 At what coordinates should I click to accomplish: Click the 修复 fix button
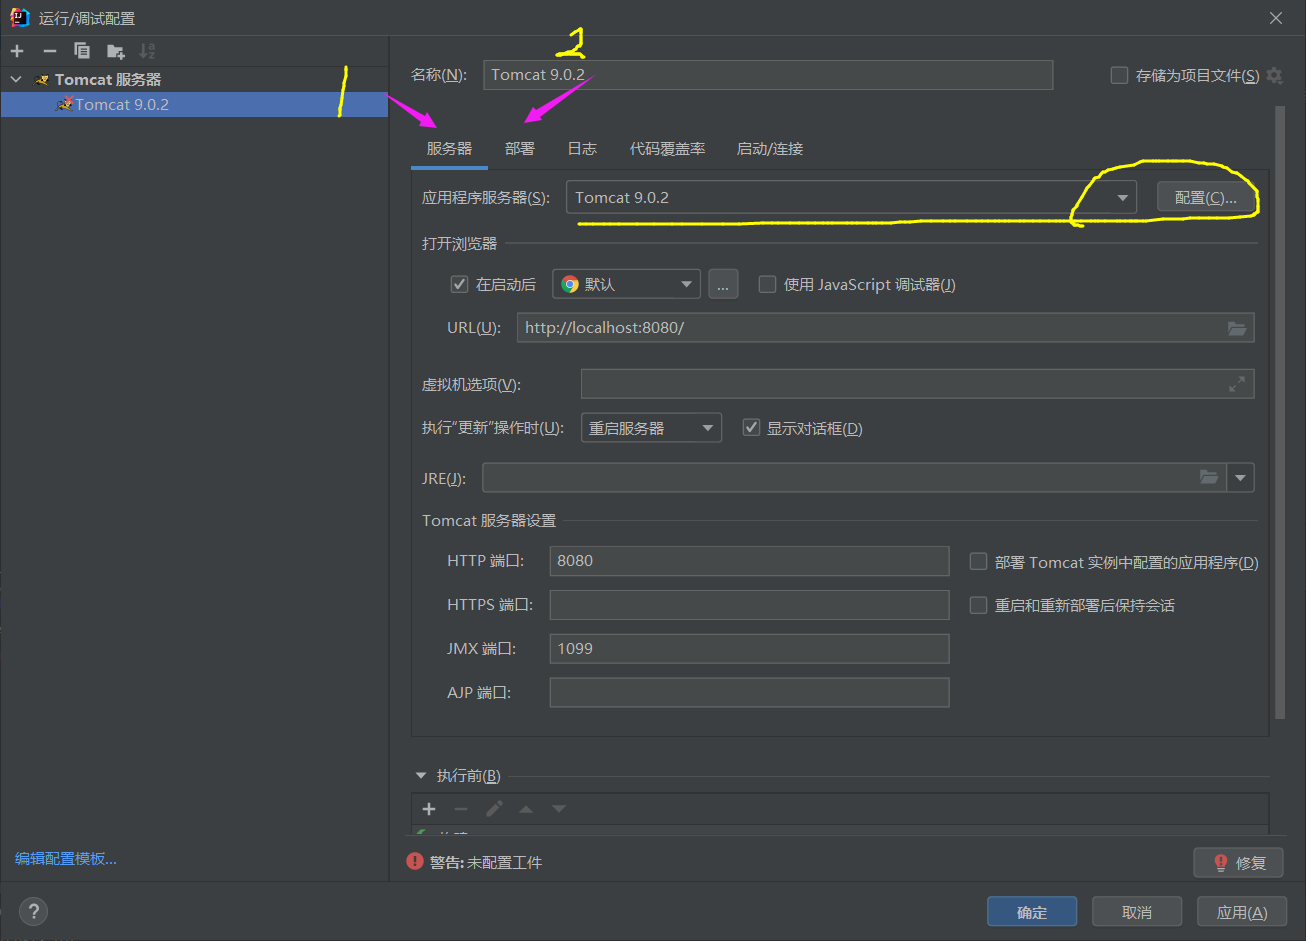point(1238,862)
